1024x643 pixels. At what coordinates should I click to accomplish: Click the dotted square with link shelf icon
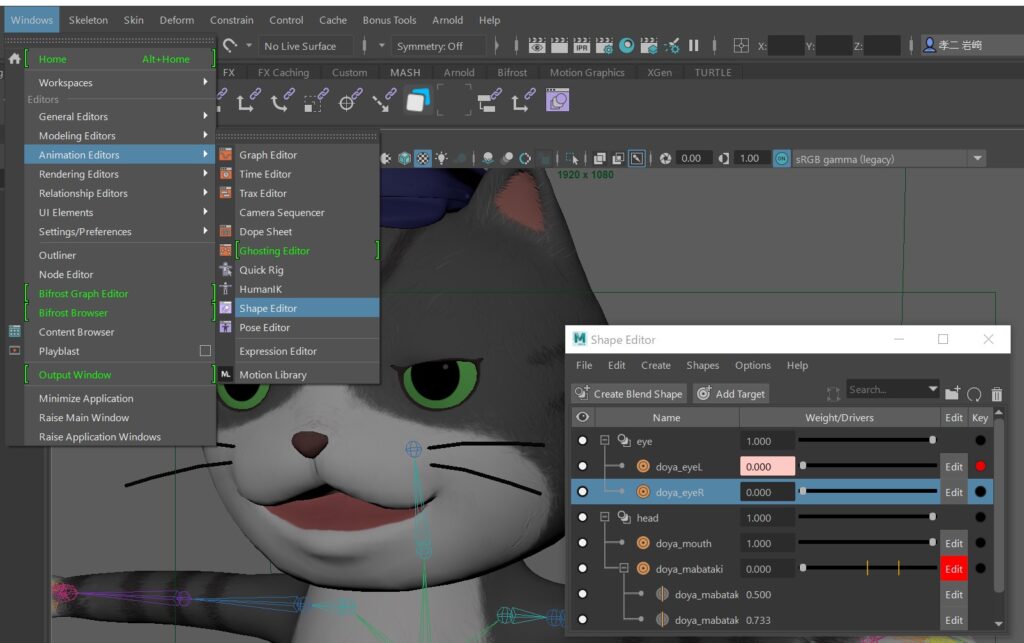[315, 101]
